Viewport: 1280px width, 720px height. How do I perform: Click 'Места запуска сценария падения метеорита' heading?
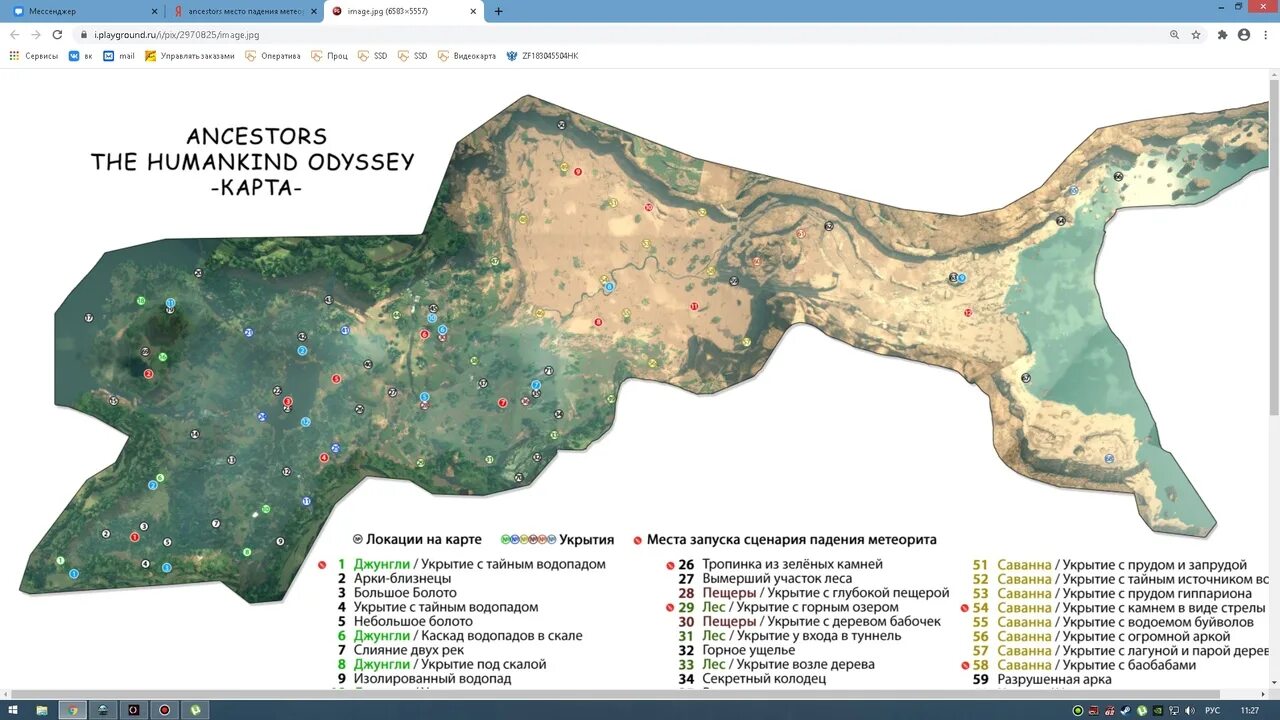tap(792, 539)
